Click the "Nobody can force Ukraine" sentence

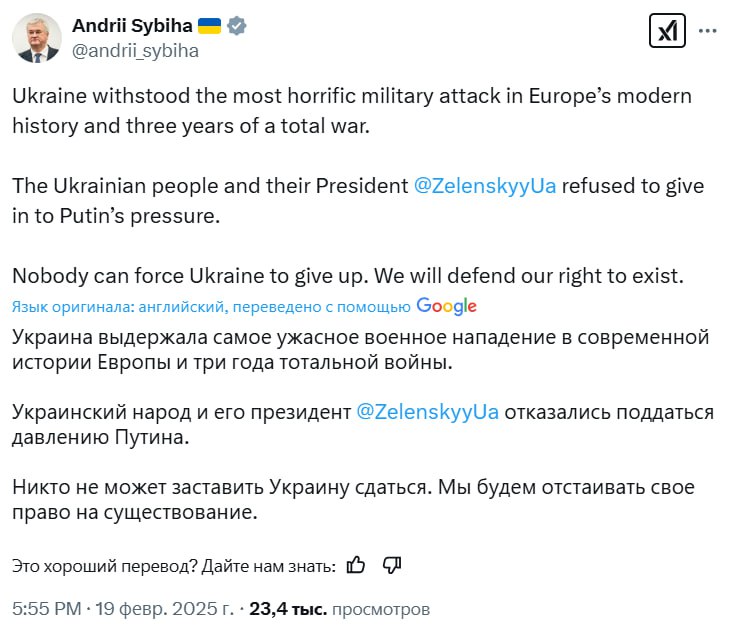(x=346, y=275)
